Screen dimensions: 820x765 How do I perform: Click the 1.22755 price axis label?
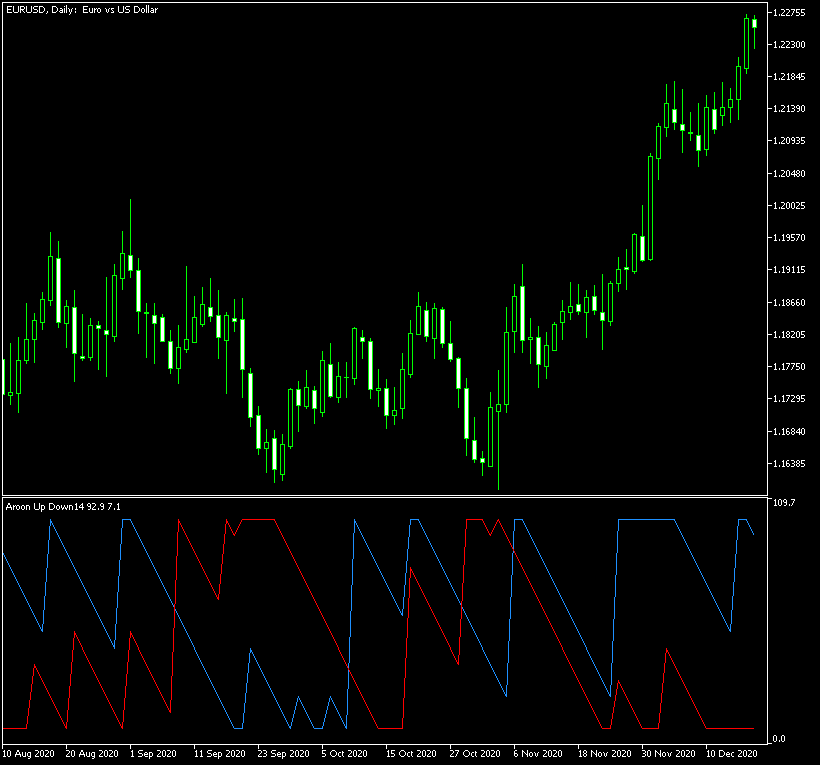pos(792,13)
